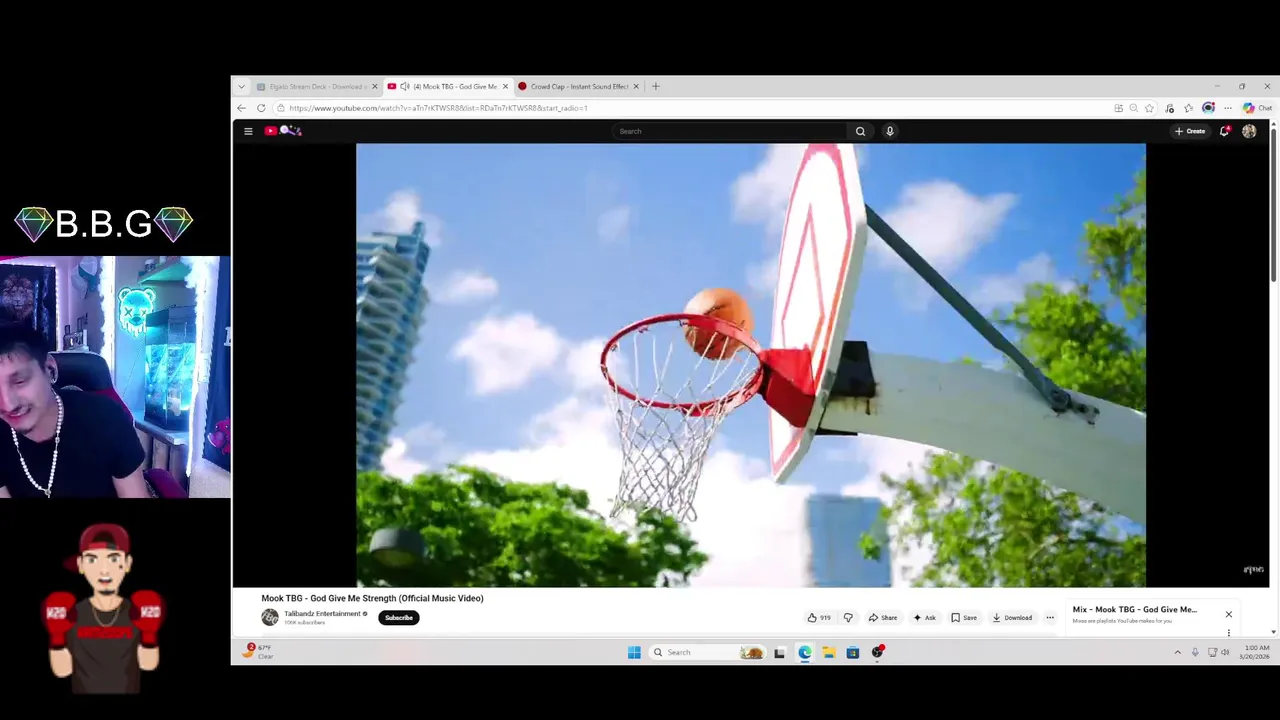
Task: Click the video player to pause
Action: [x=751, y=365]
